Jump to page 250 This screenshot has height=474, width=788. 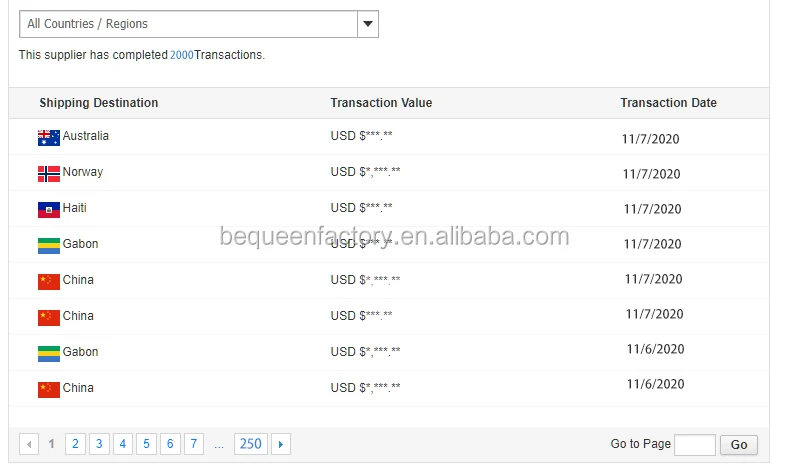point(250,444)
